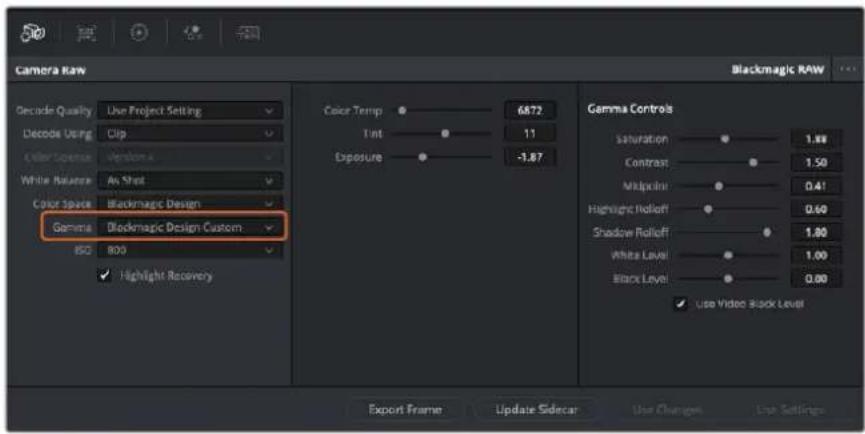Click the Use Settings button
Viewport: 865px width, 434px height.
790,410
